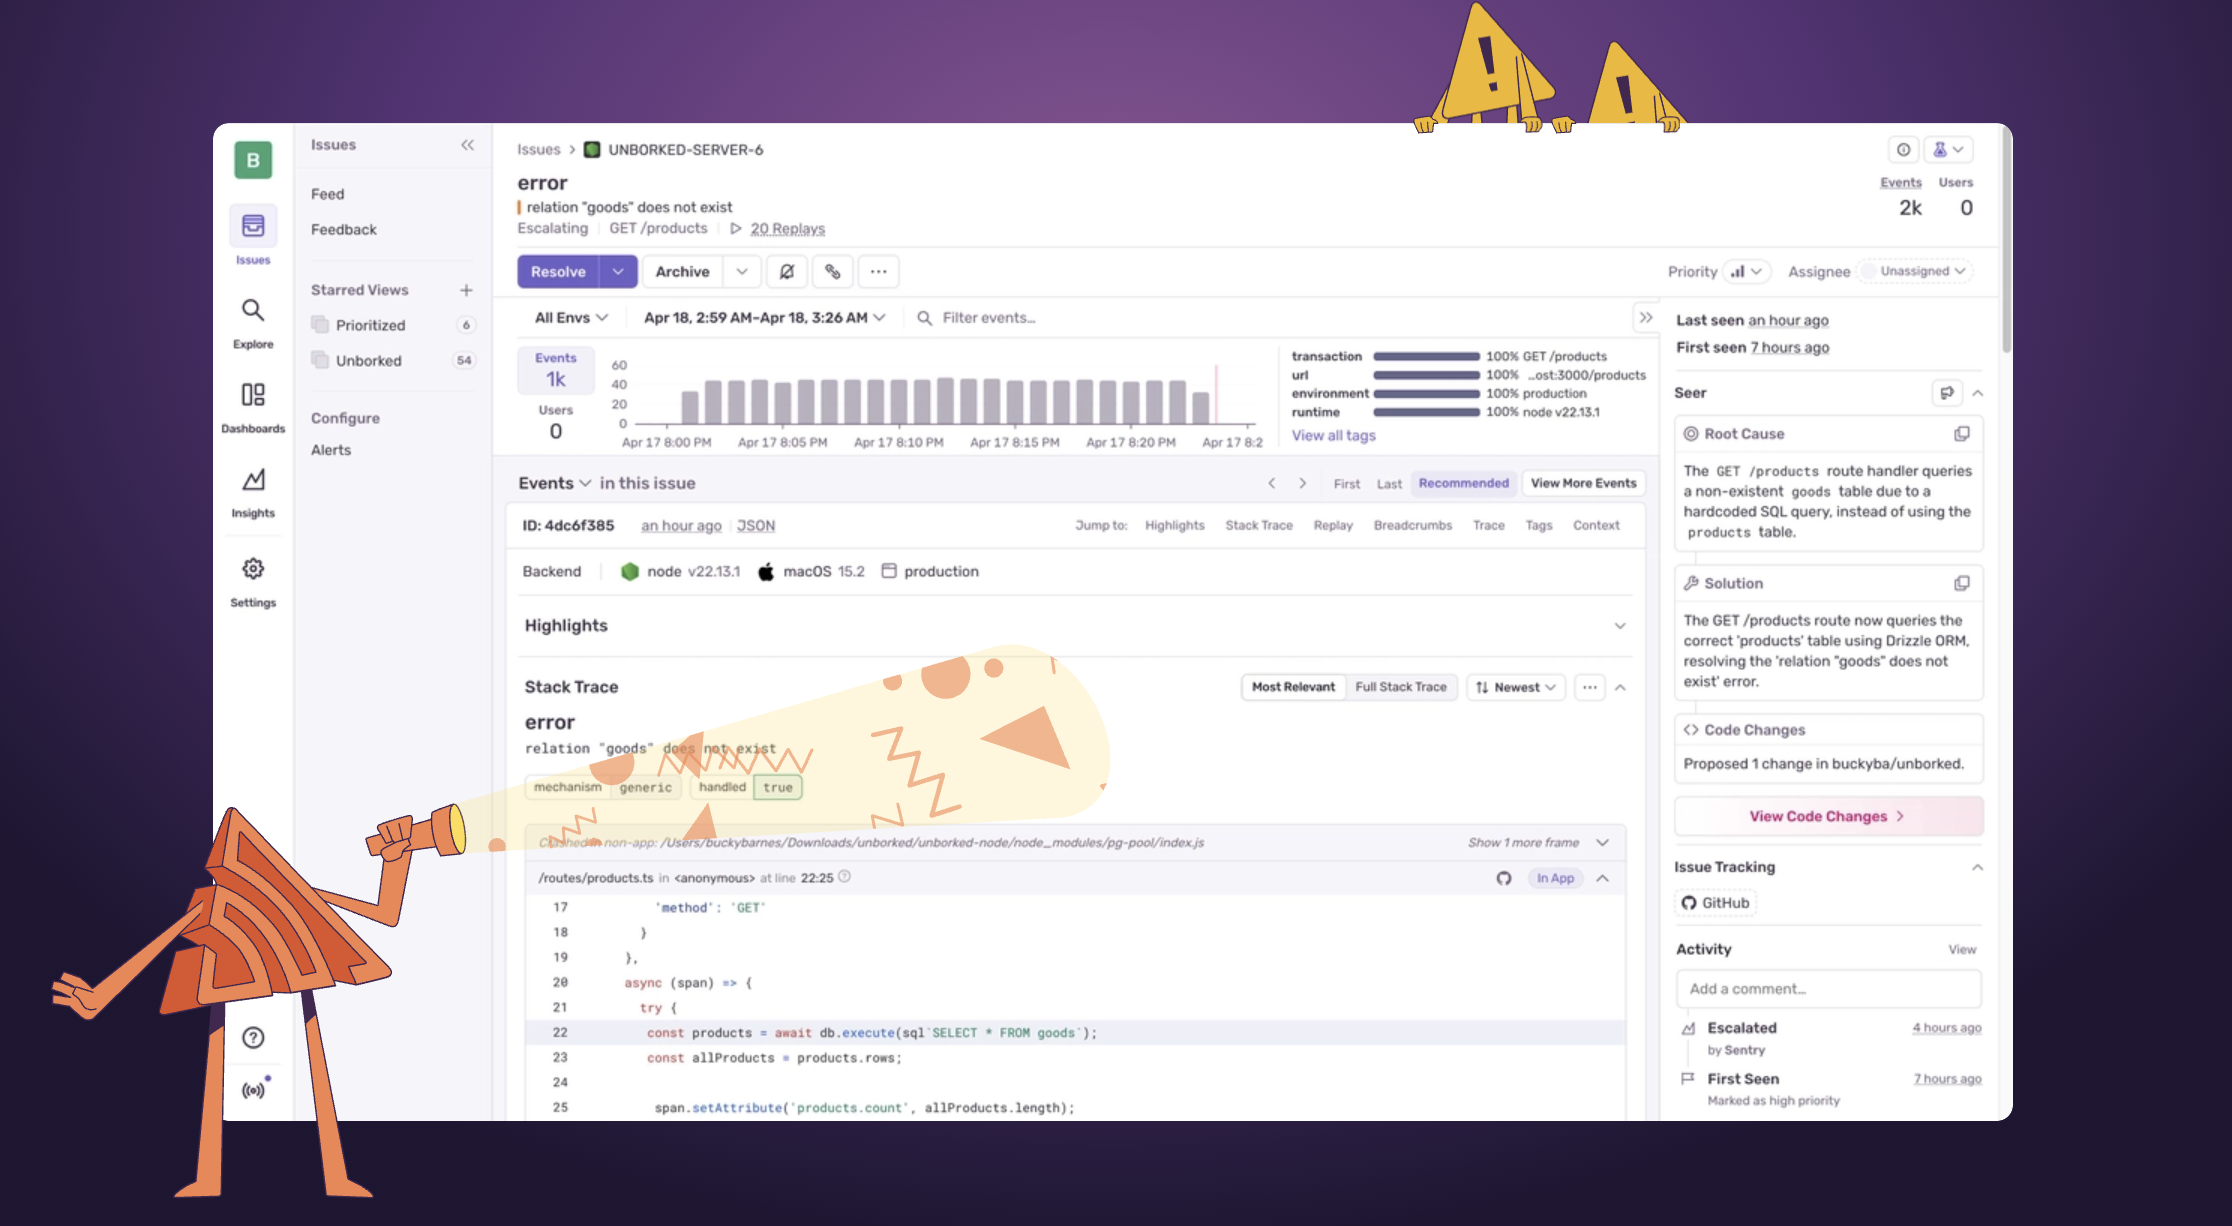Expand the Highlights section
The image size is (2232, 1226).
(x=1619, y=626)
